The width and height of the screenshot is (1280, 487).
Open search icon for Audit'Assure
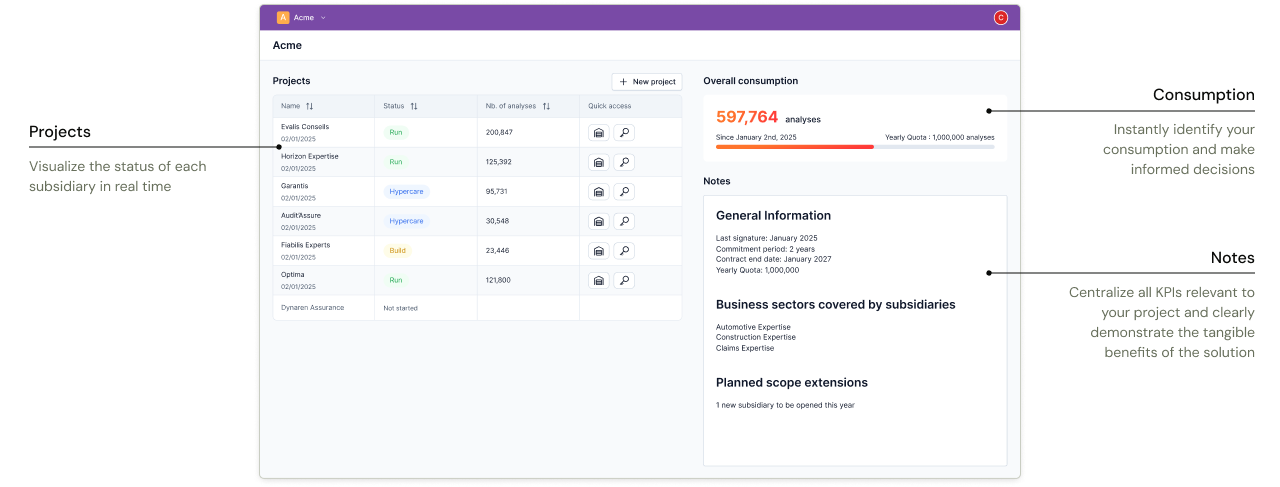[624, 221]
